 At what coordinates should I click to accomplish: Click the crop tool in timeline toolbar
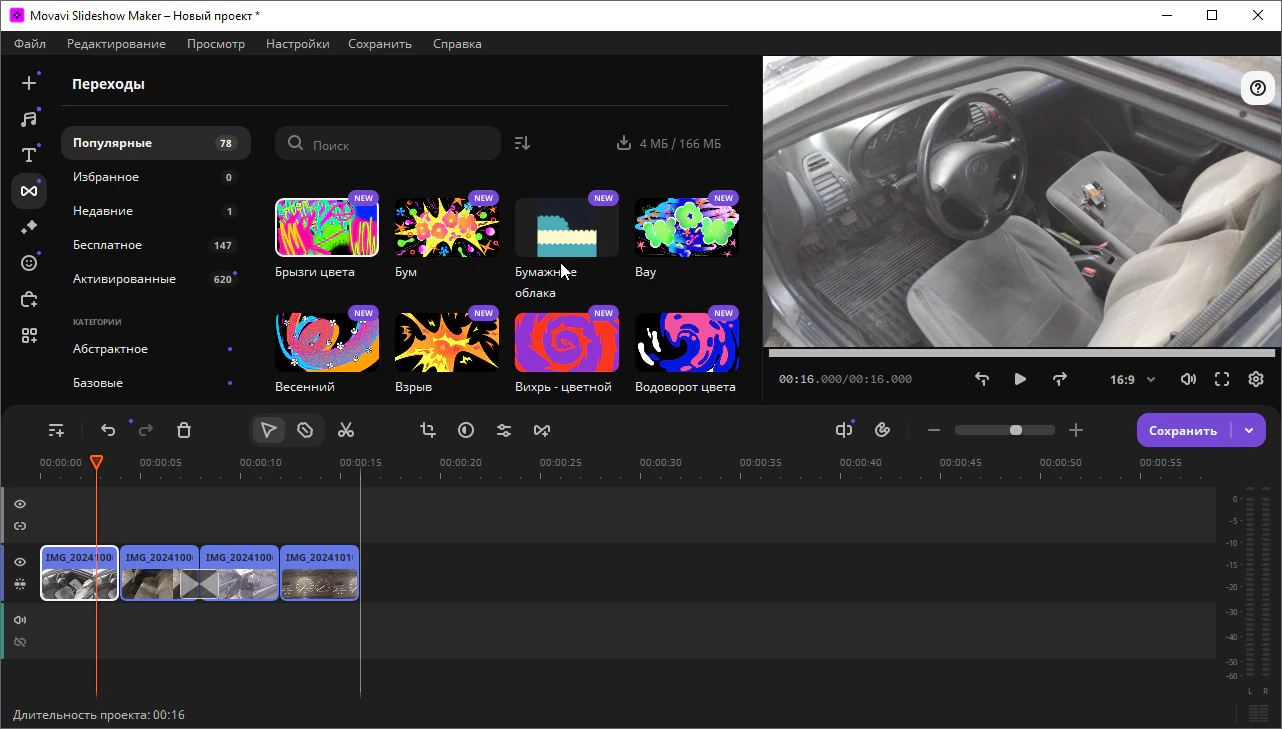tap(428, 430)
